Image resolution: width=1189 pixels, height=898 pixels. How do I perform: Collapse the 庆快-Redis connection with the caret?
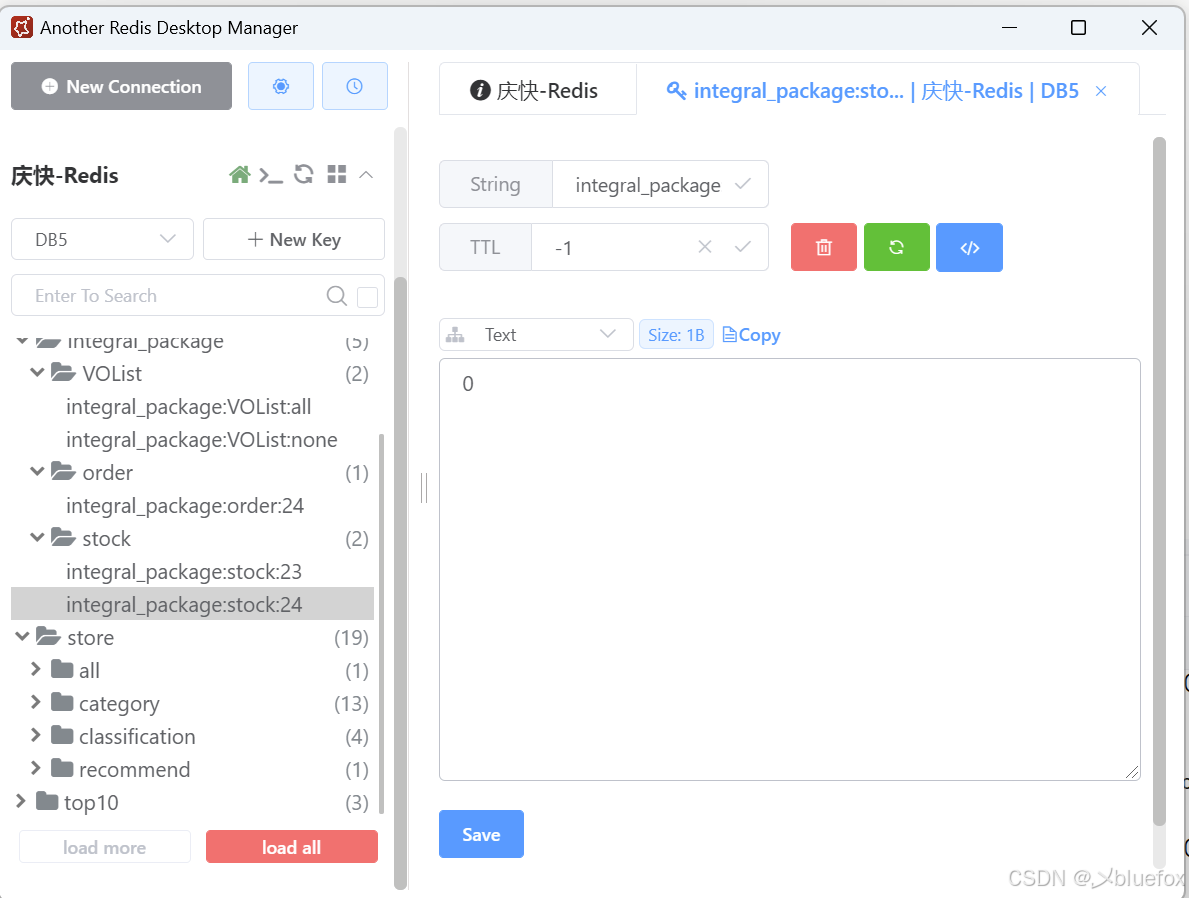[x=366, y=174]
